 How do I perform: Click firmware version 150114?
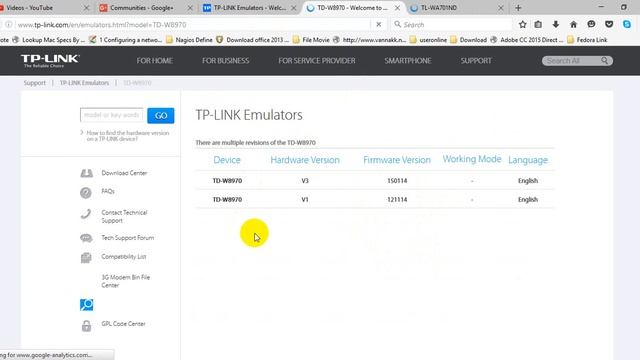click(x=397, y=181)
